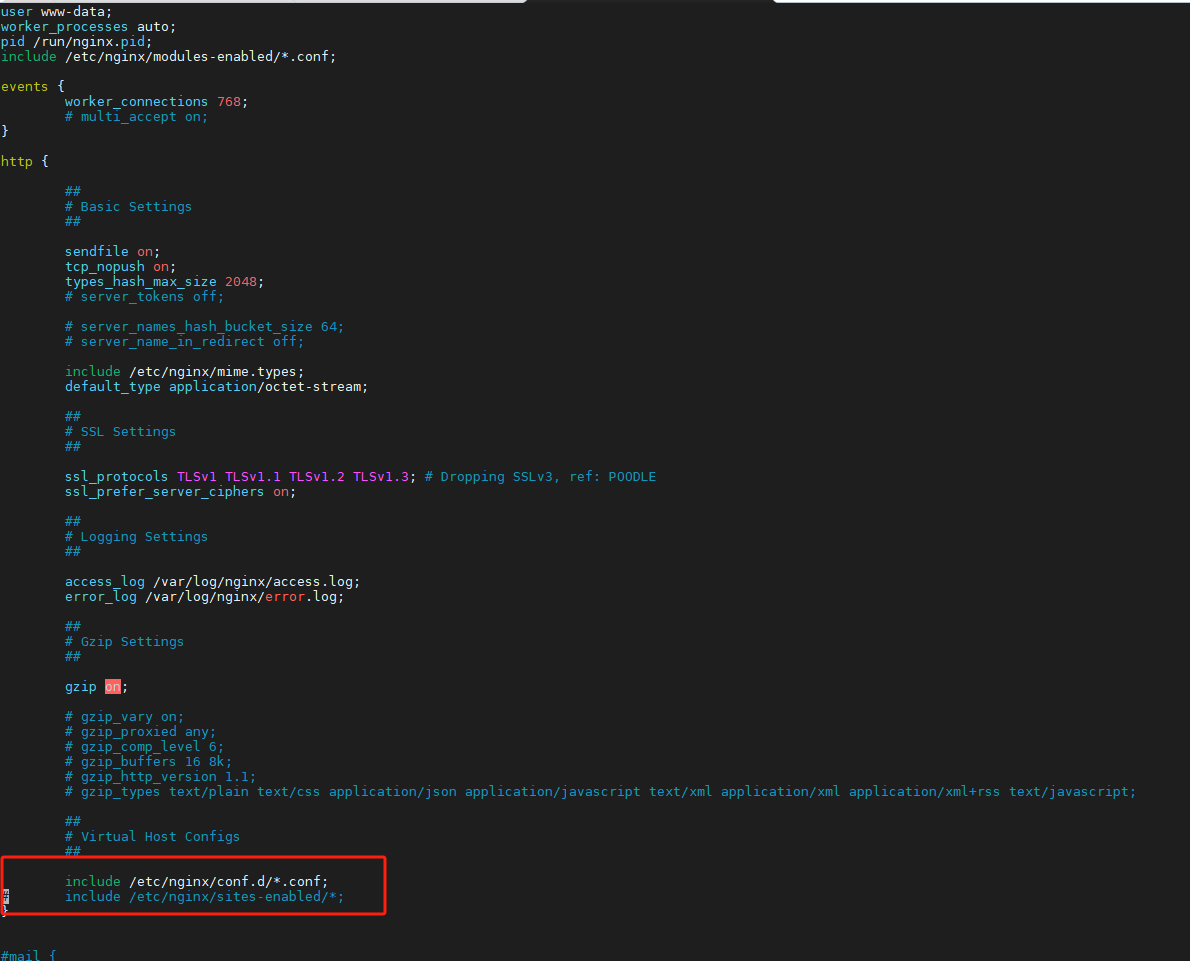Place cursor on "worker_processes auto;"
1190x961 pixels.
click(88, 27)
